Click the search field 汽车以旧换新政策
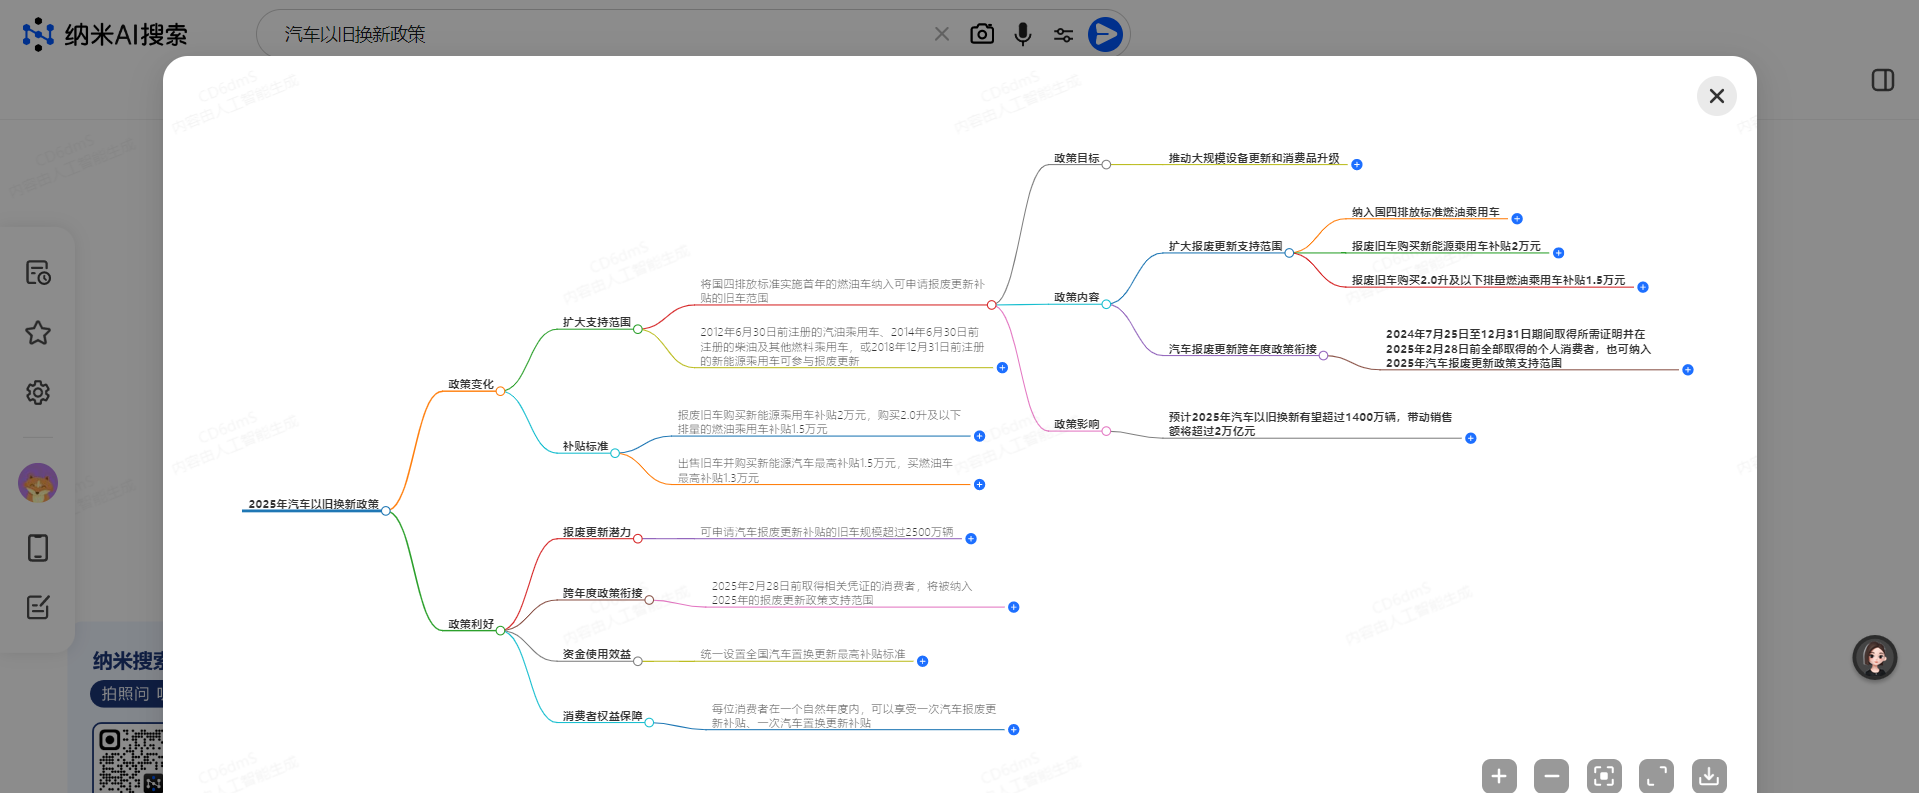The width and height of the screenshot is (1919, 793). (600, 34)
